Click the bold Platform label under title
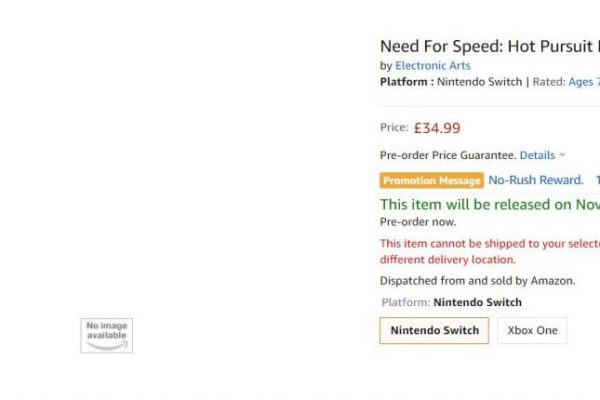 coord(407,82)
